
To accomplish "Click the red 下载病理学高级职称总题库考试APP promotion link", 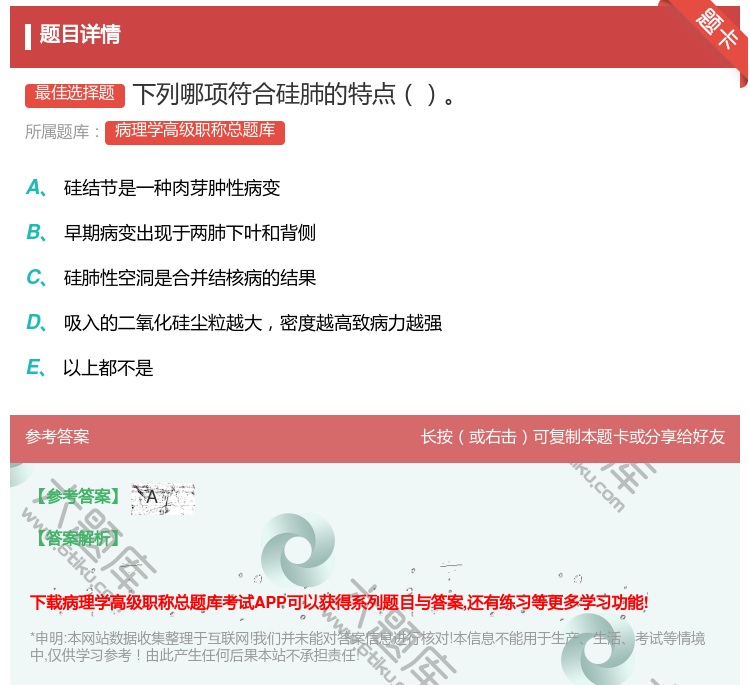I will pyautogui.click(x=339, y=602).
